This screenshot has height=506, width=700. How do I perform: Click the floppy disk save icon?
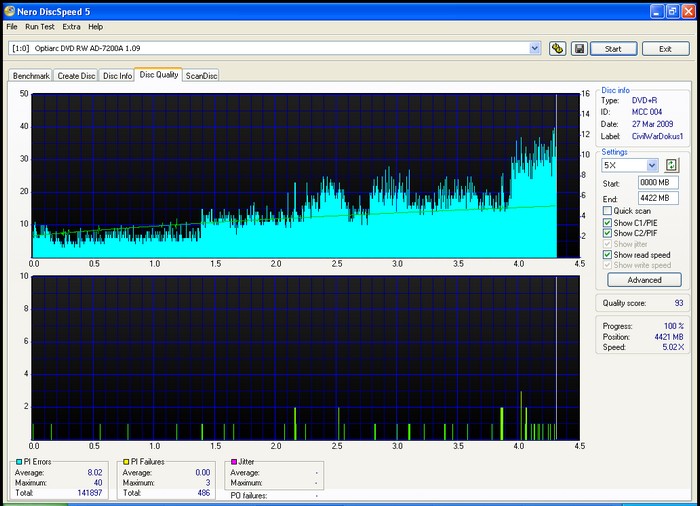pos(578,48)
